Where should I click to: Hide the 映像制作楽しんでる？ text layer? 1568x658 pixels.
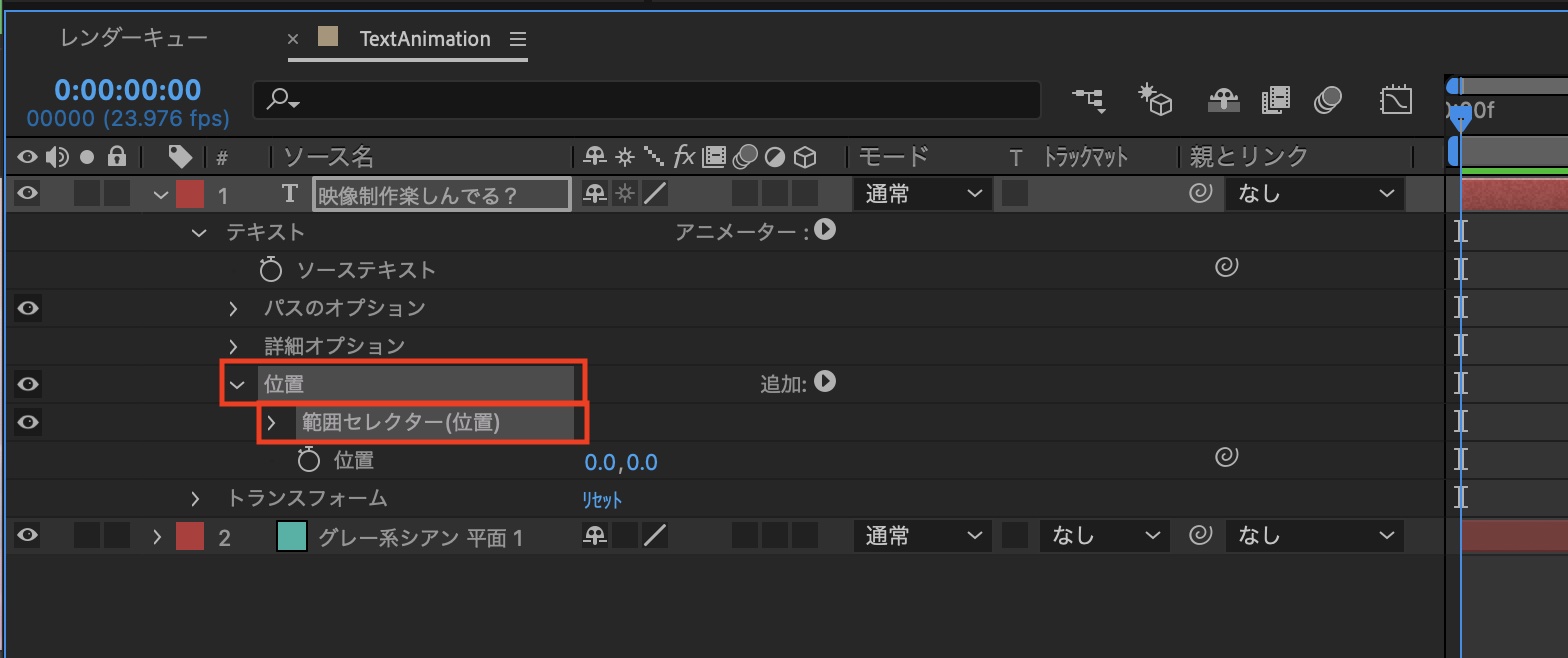(x=27, y=193)
